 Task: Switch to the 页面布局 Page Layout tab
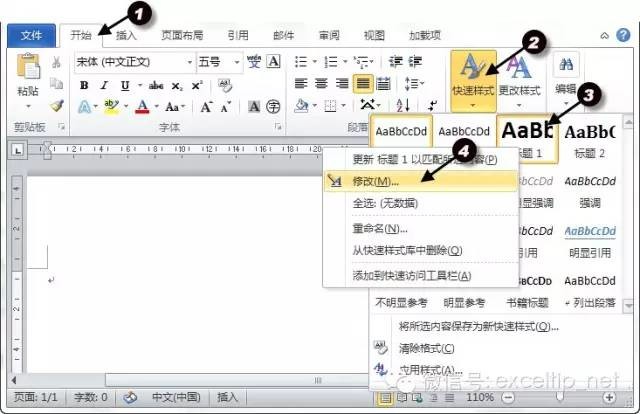pos(182,36)
